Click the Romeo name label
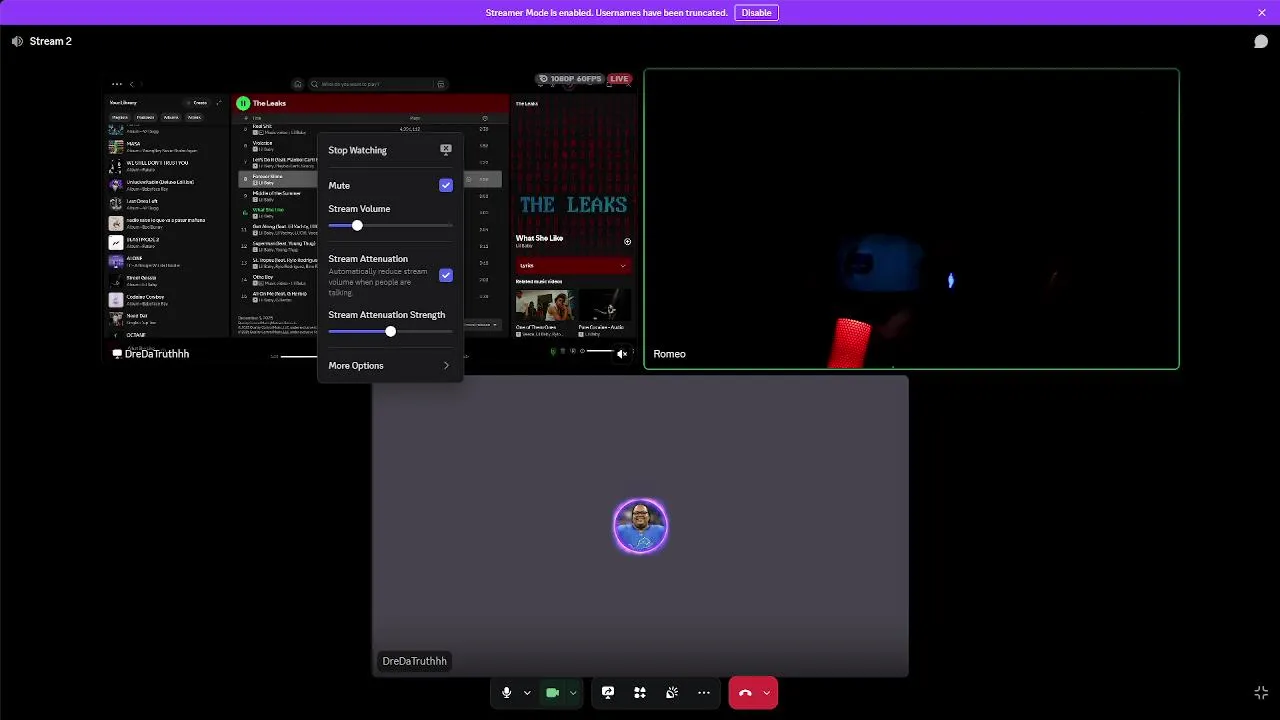 coord(669,354)
